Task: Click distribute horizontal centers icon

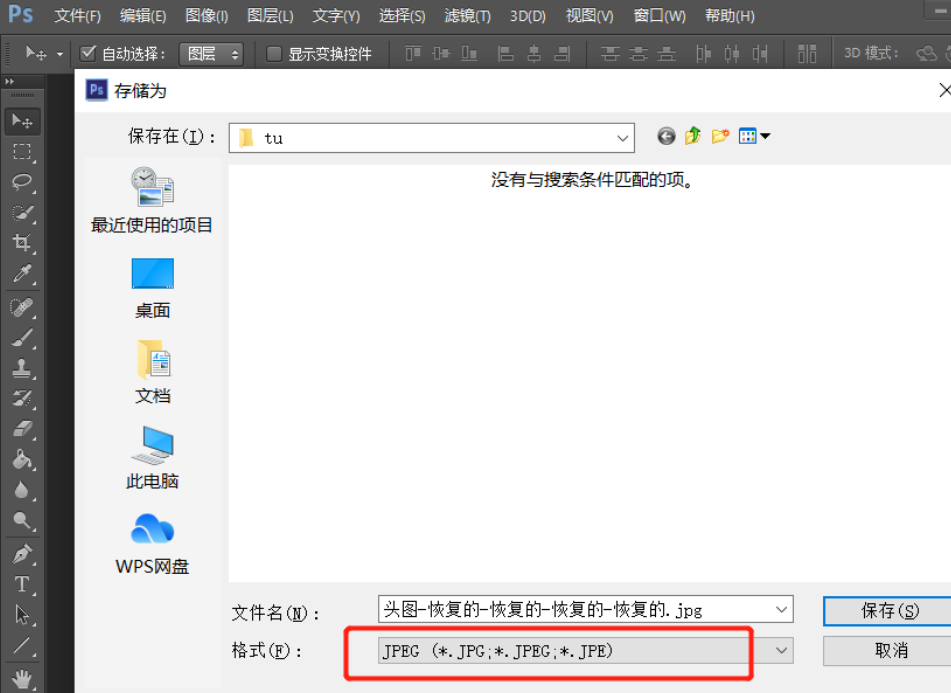Action: [x=731, y=54]
